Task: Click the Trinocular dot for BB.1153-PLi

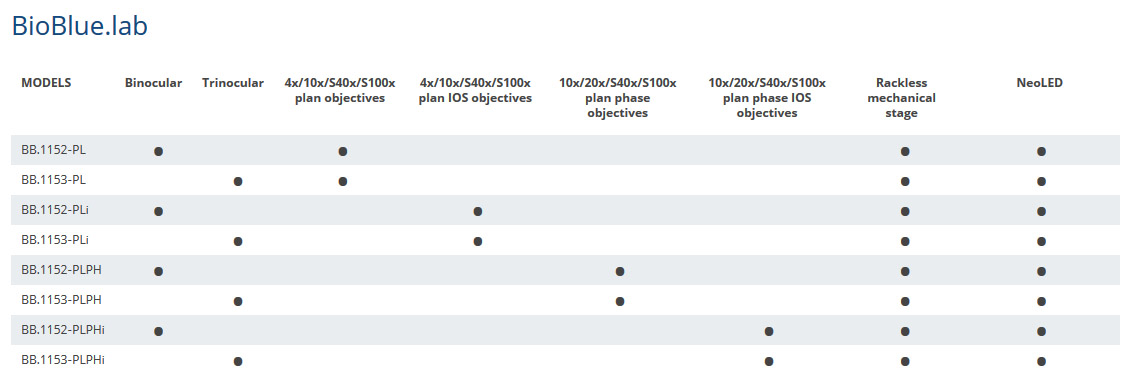Action: [x=238, y=241]
